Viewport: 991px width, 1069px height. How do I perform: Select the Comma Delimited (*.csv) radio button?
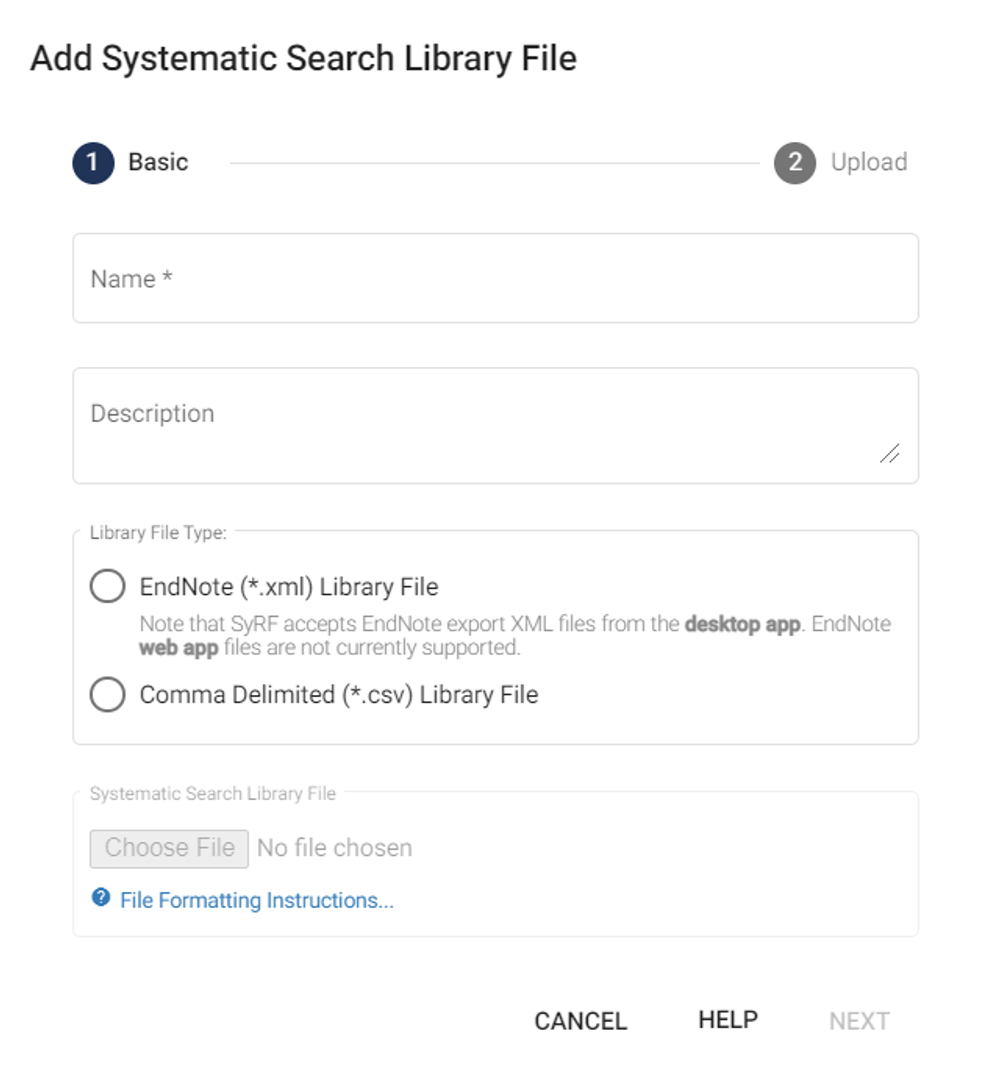108,694
